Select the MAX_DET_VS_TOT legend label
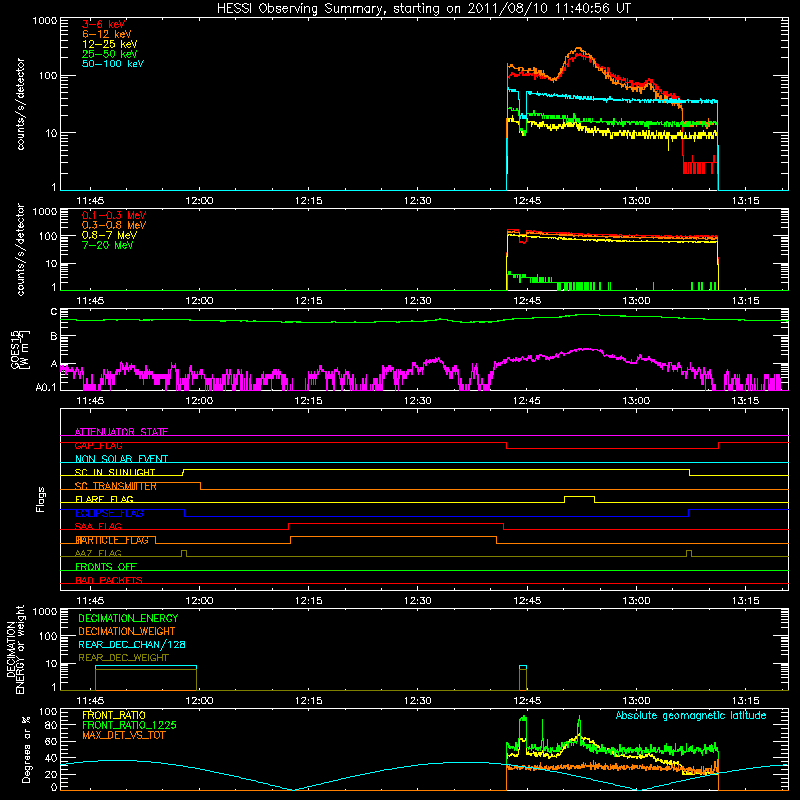Image resolution: width=800 pixels, height=800 pixels. tap(124, 735)
